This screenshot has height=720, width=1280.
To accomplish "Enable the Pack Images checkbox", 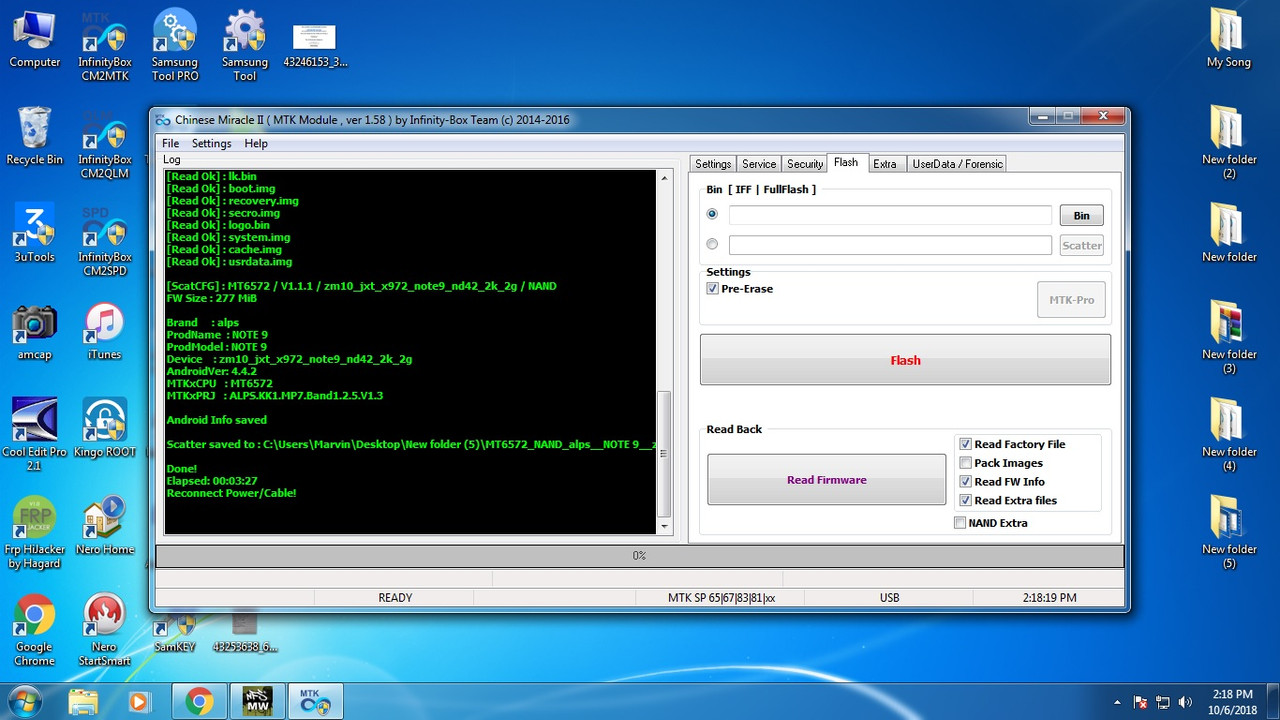I will [965, 463].
